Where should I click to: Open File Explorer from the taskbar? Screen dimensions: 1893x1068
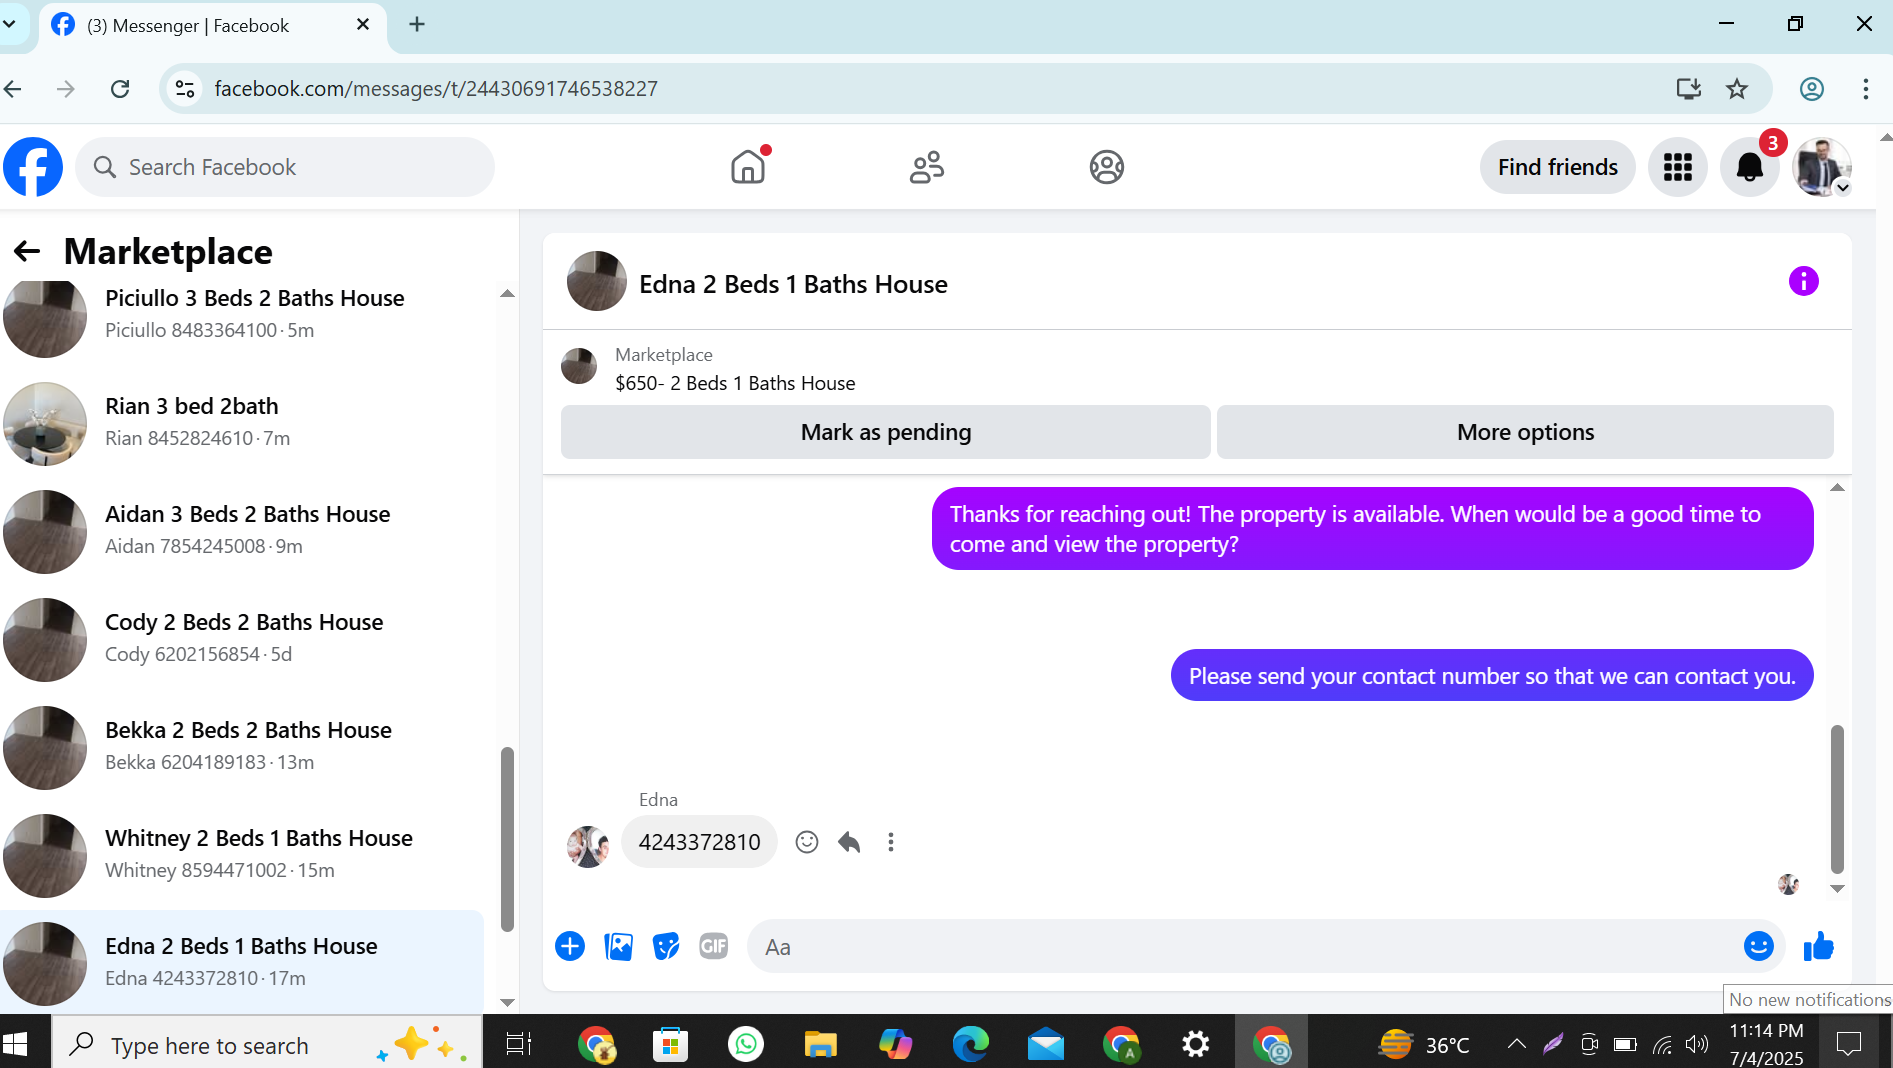(821, 1045)
